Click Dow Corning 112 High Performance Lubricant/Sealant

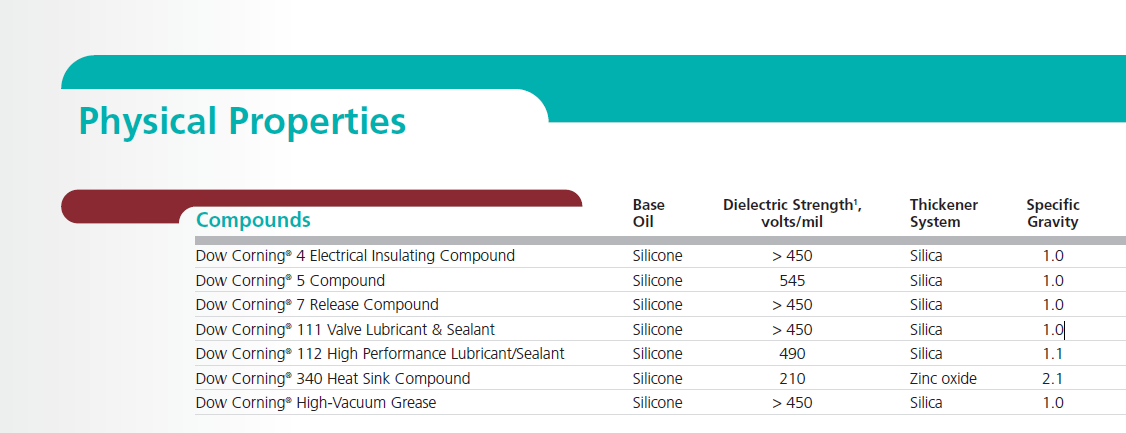click(x=380, y=354)
